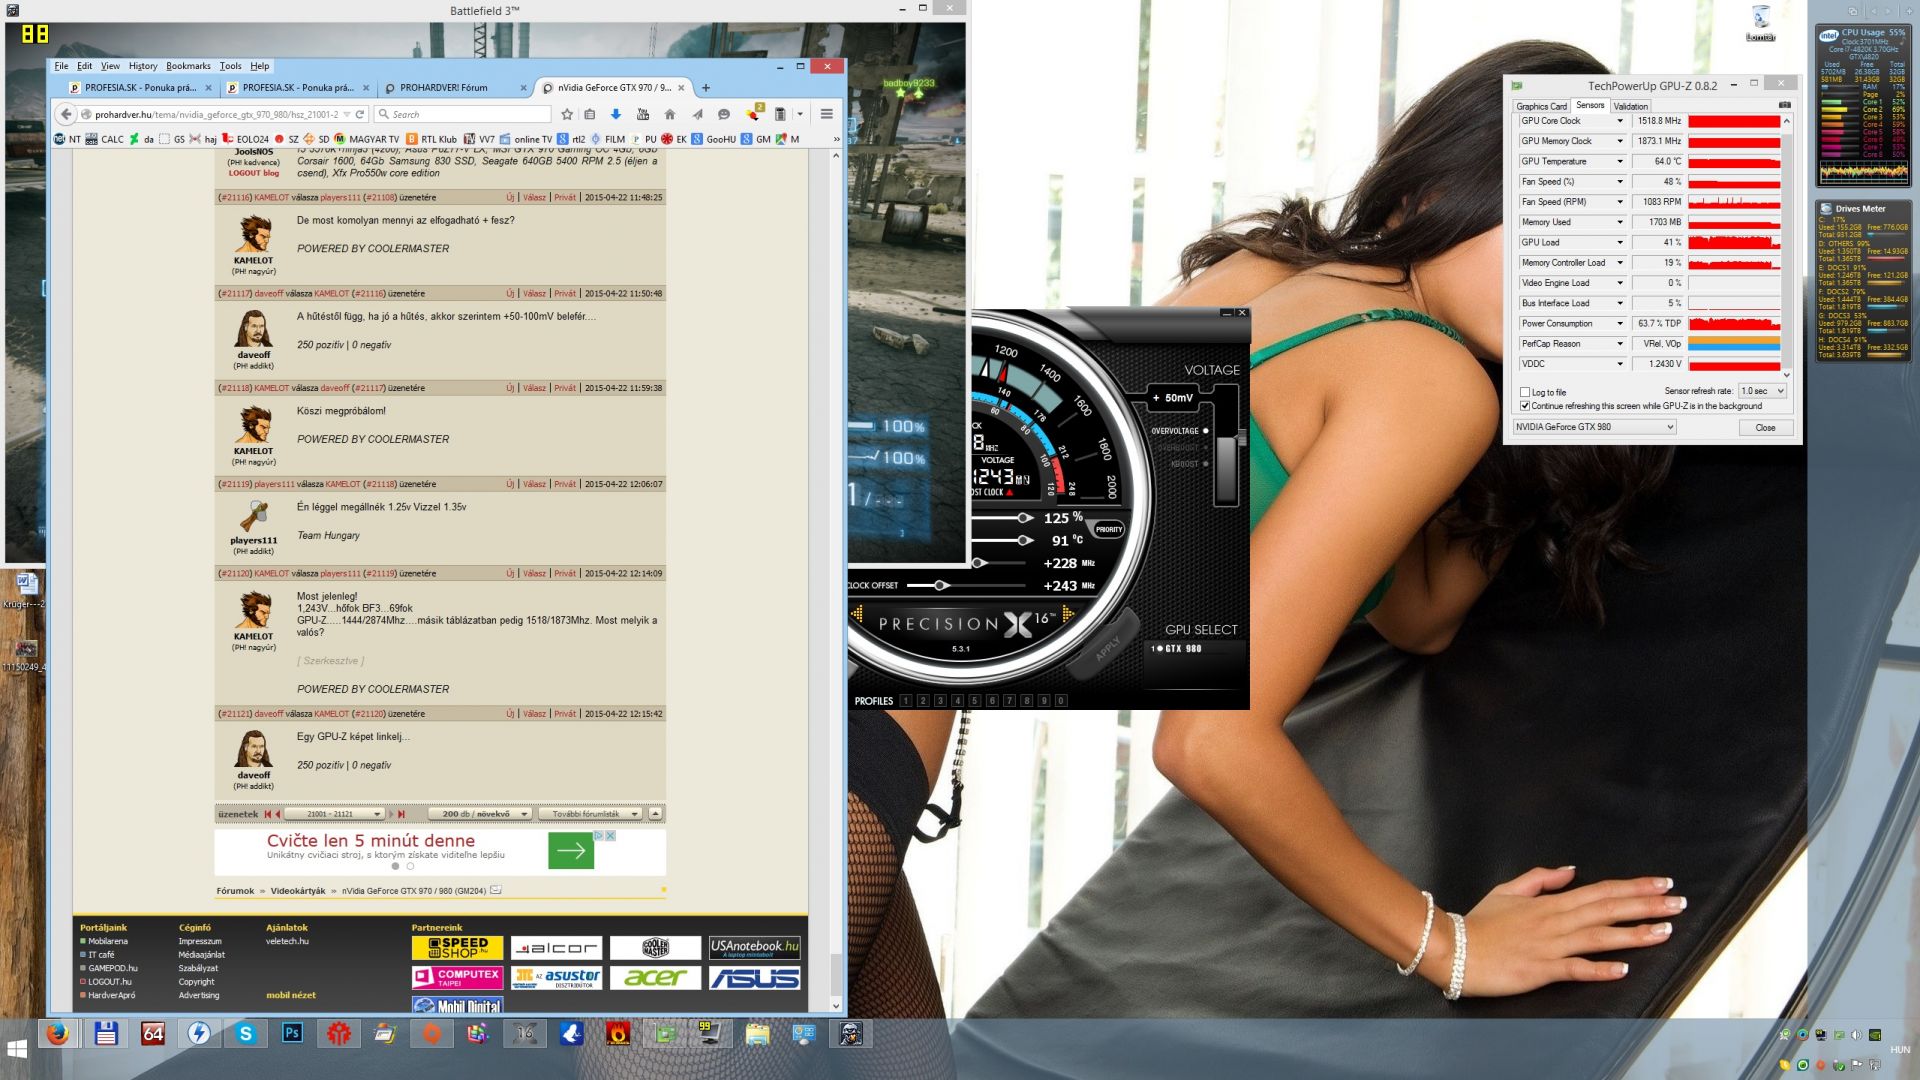Launch Photoshop from the taskbar
Screen dimensions: 1920x1080
[292, 1033]
